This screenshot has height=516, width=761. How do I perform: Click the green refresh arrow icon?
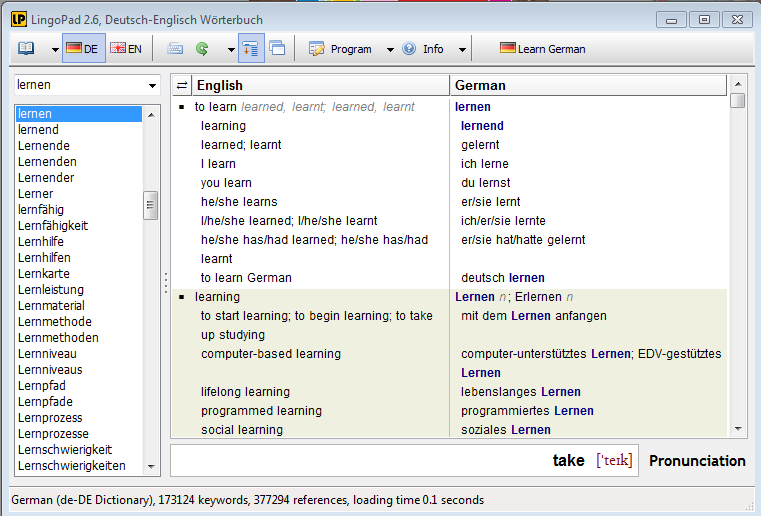[x=202, y=49]
